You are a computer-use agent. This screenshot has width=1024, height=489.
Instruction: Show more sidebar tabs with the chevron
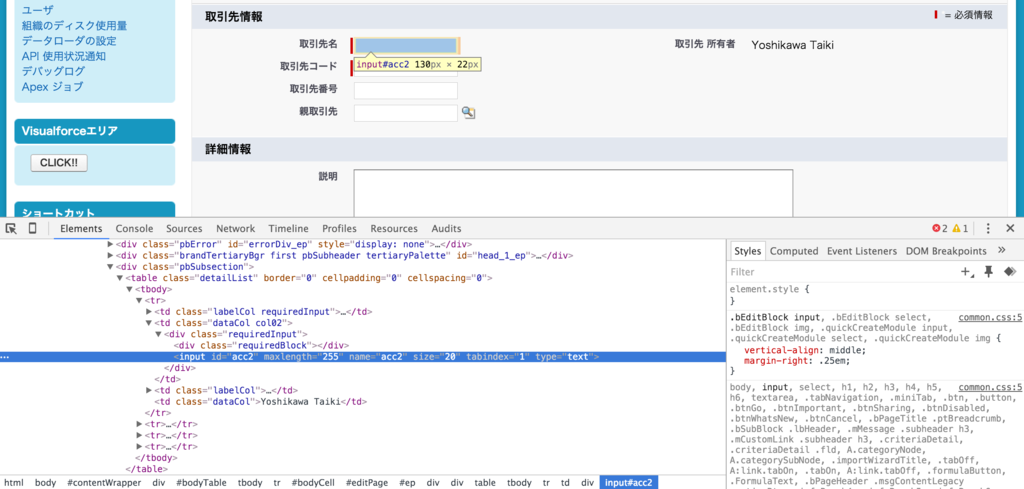pyautogui.click(x=1001, y=251)
